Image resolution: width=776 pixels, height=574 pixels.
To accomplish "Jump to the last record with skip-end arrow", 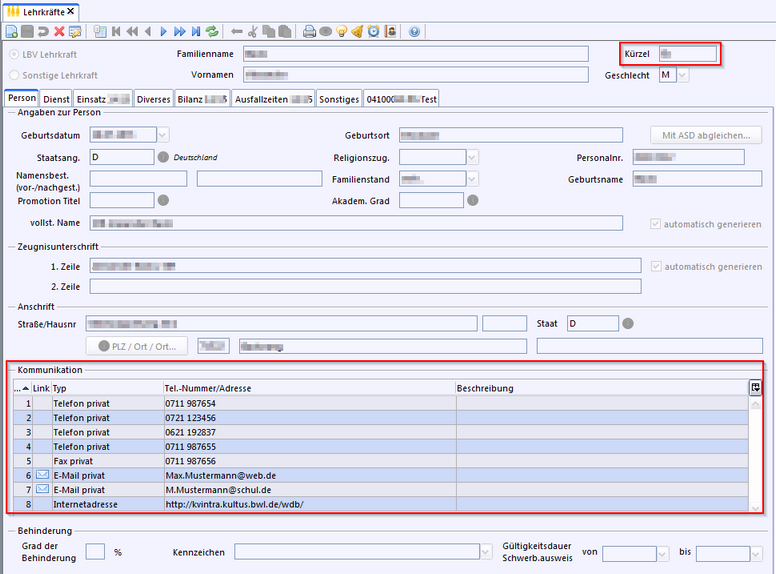I will pyautogui.click(x=196, y=32).
